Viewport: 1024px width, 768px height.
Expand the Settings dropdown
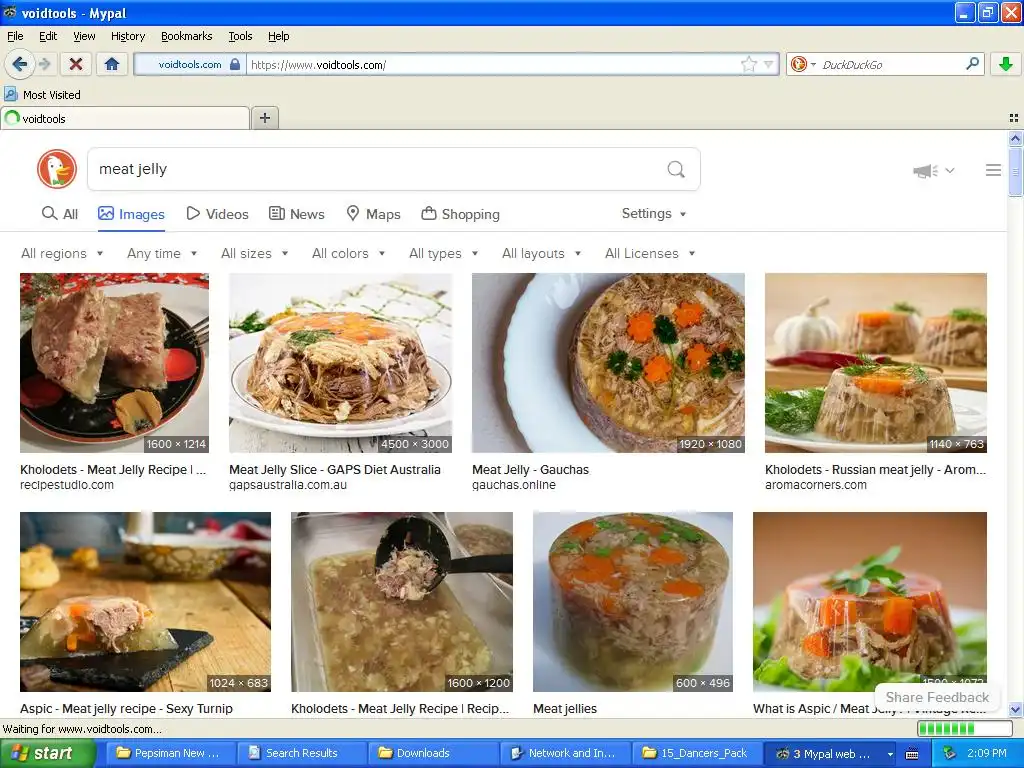point(654,214)
